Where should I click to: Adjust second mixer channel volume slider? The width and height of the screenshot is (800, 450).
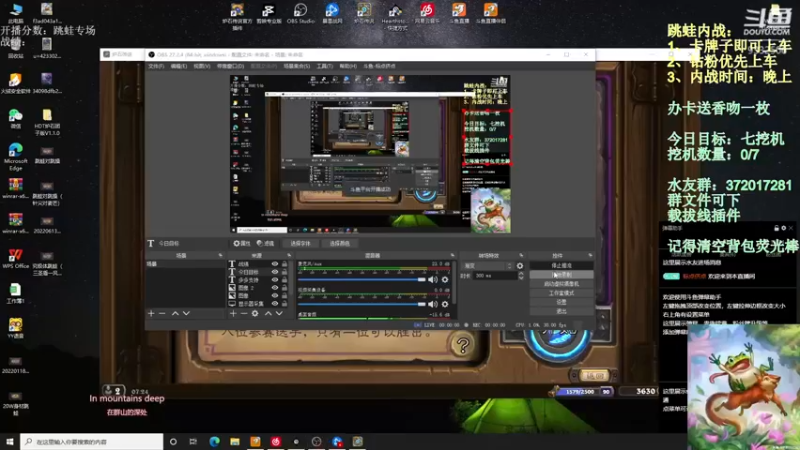coord(362,304)
